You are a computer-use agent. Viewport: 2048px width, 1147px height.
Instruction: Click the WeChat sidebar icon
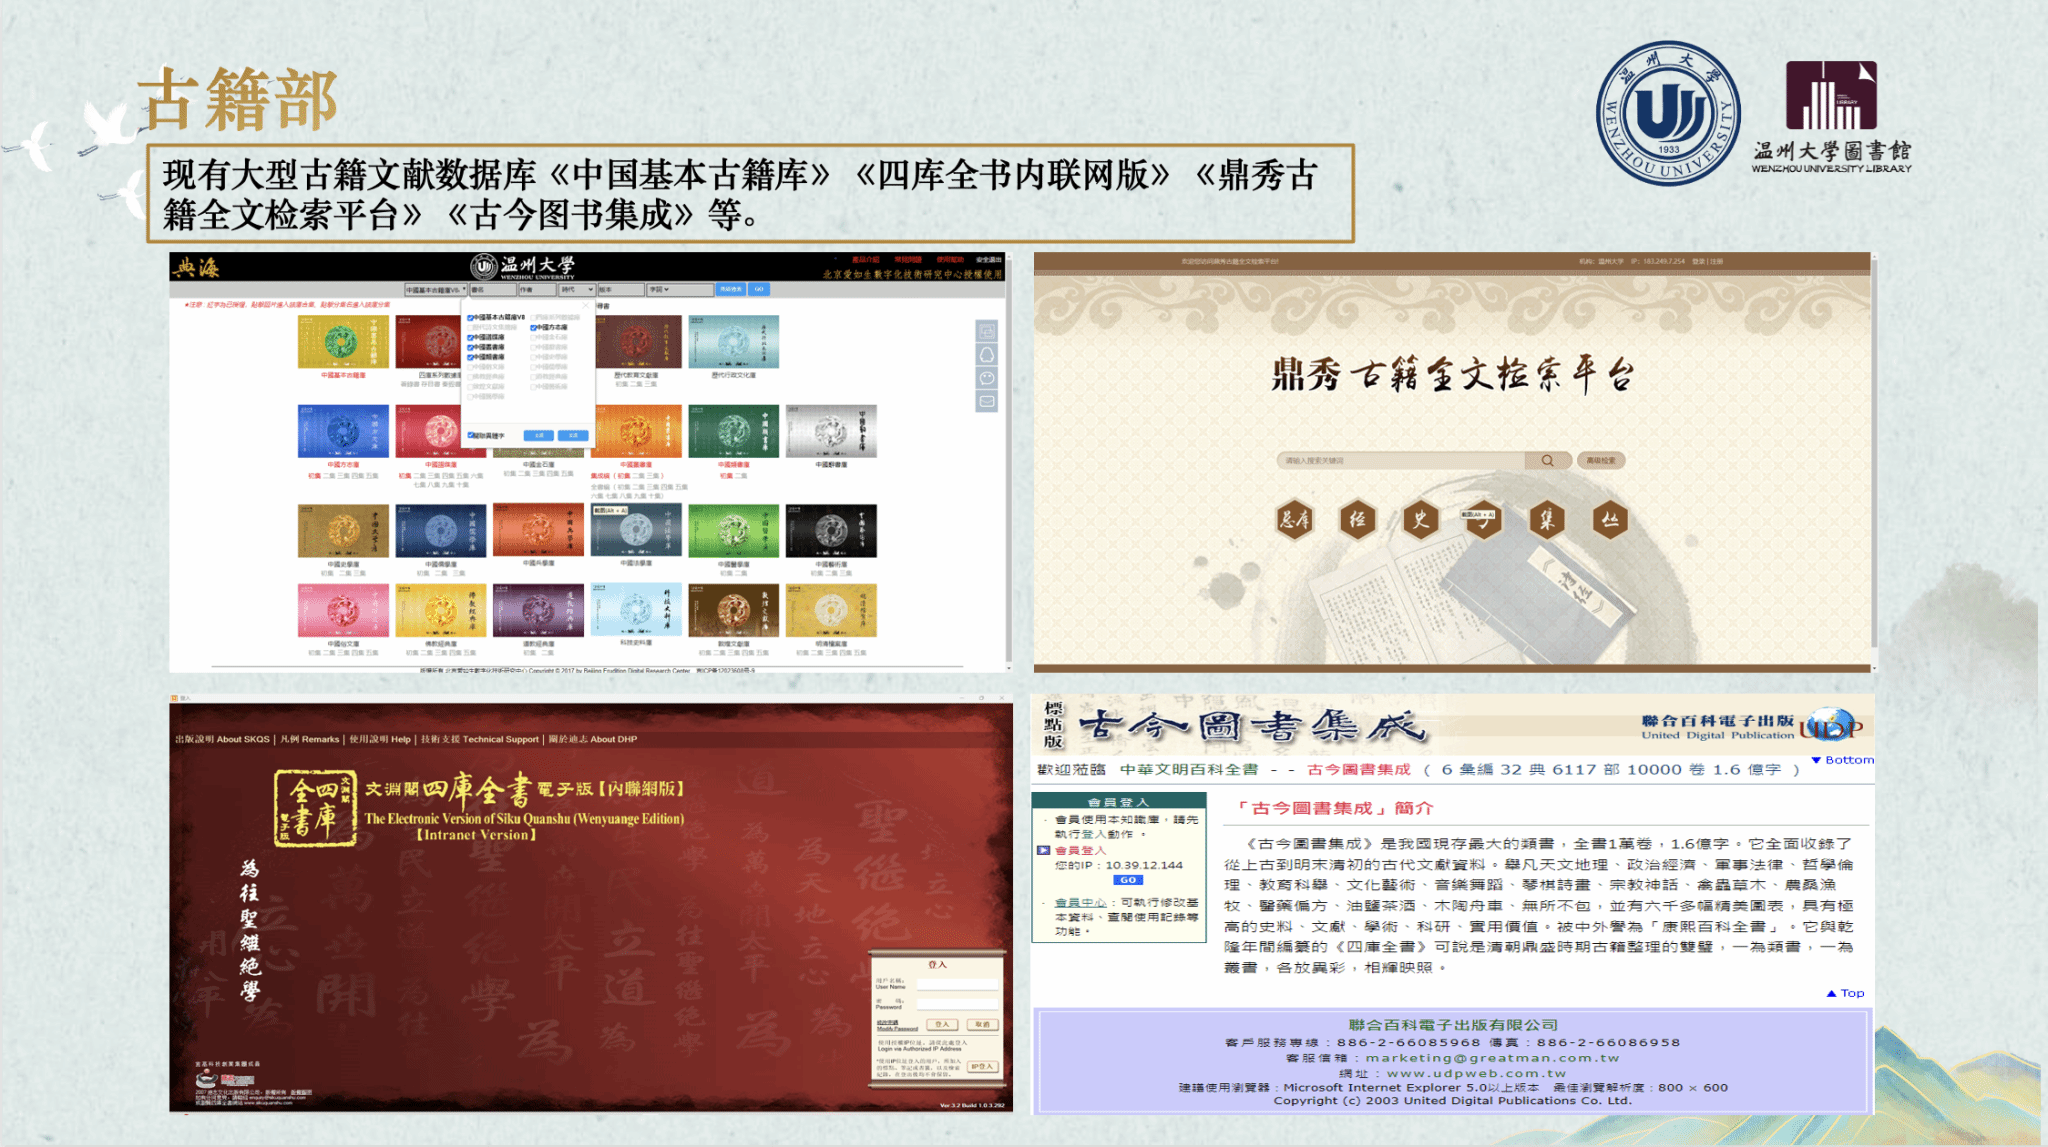tap(987, 378)
